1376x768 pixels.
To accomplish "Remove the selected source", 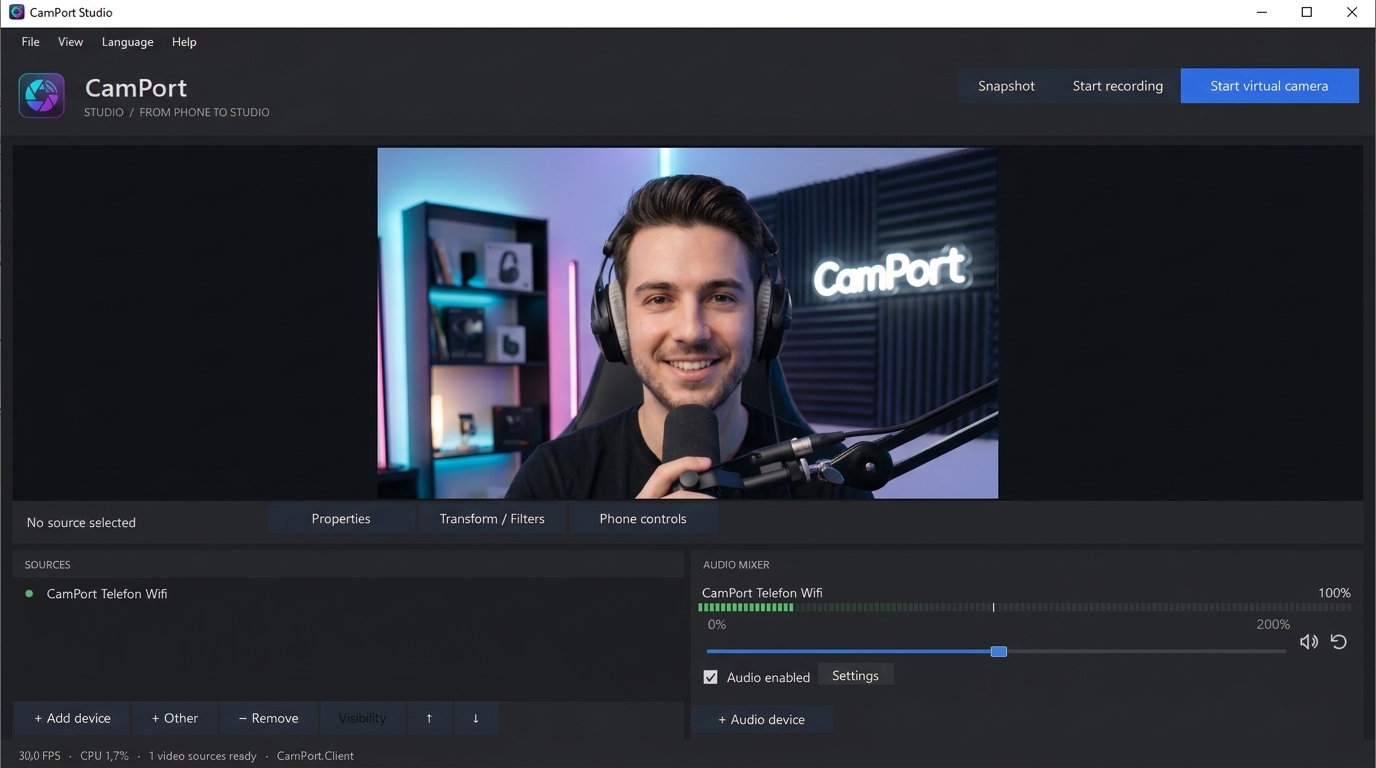I will tap(269, 718).
